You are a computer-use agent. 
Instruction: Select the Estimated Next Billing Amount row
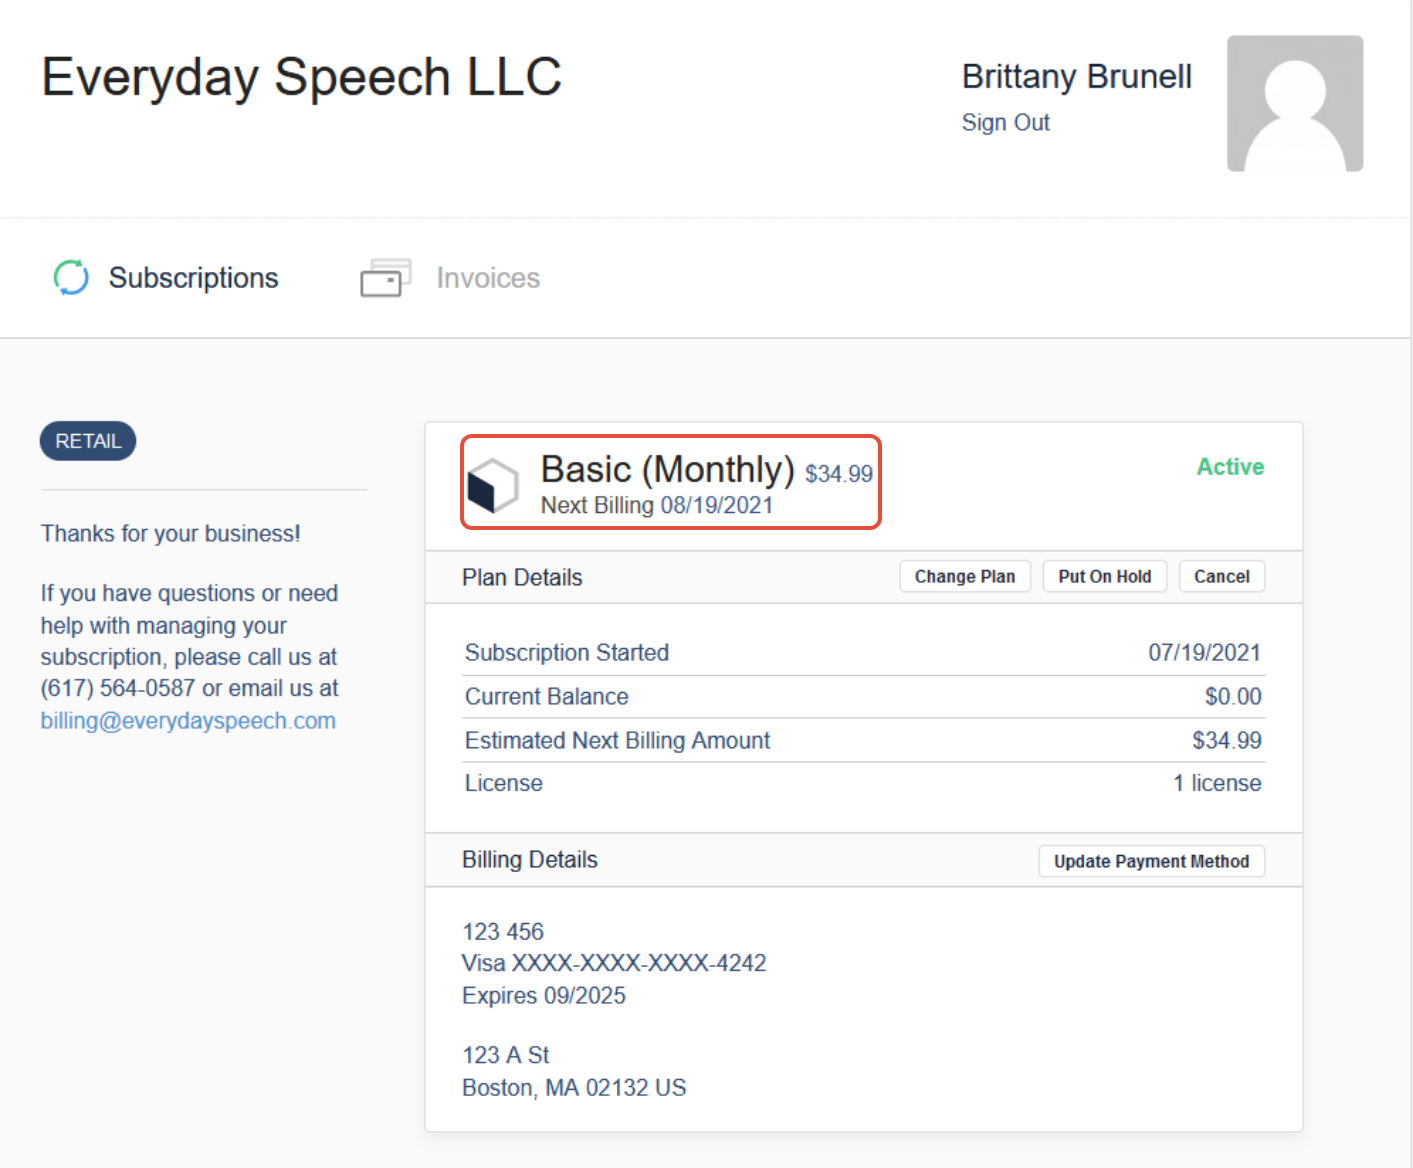click(863, 741)
